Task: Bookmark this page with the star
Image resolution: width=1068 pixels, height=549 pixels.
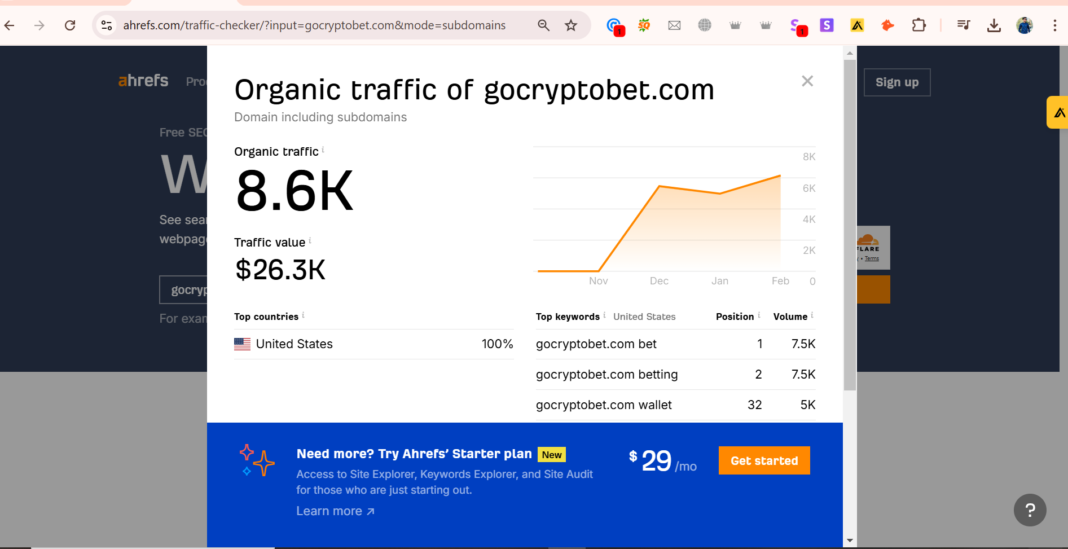Action: click(x=571, y=25)
